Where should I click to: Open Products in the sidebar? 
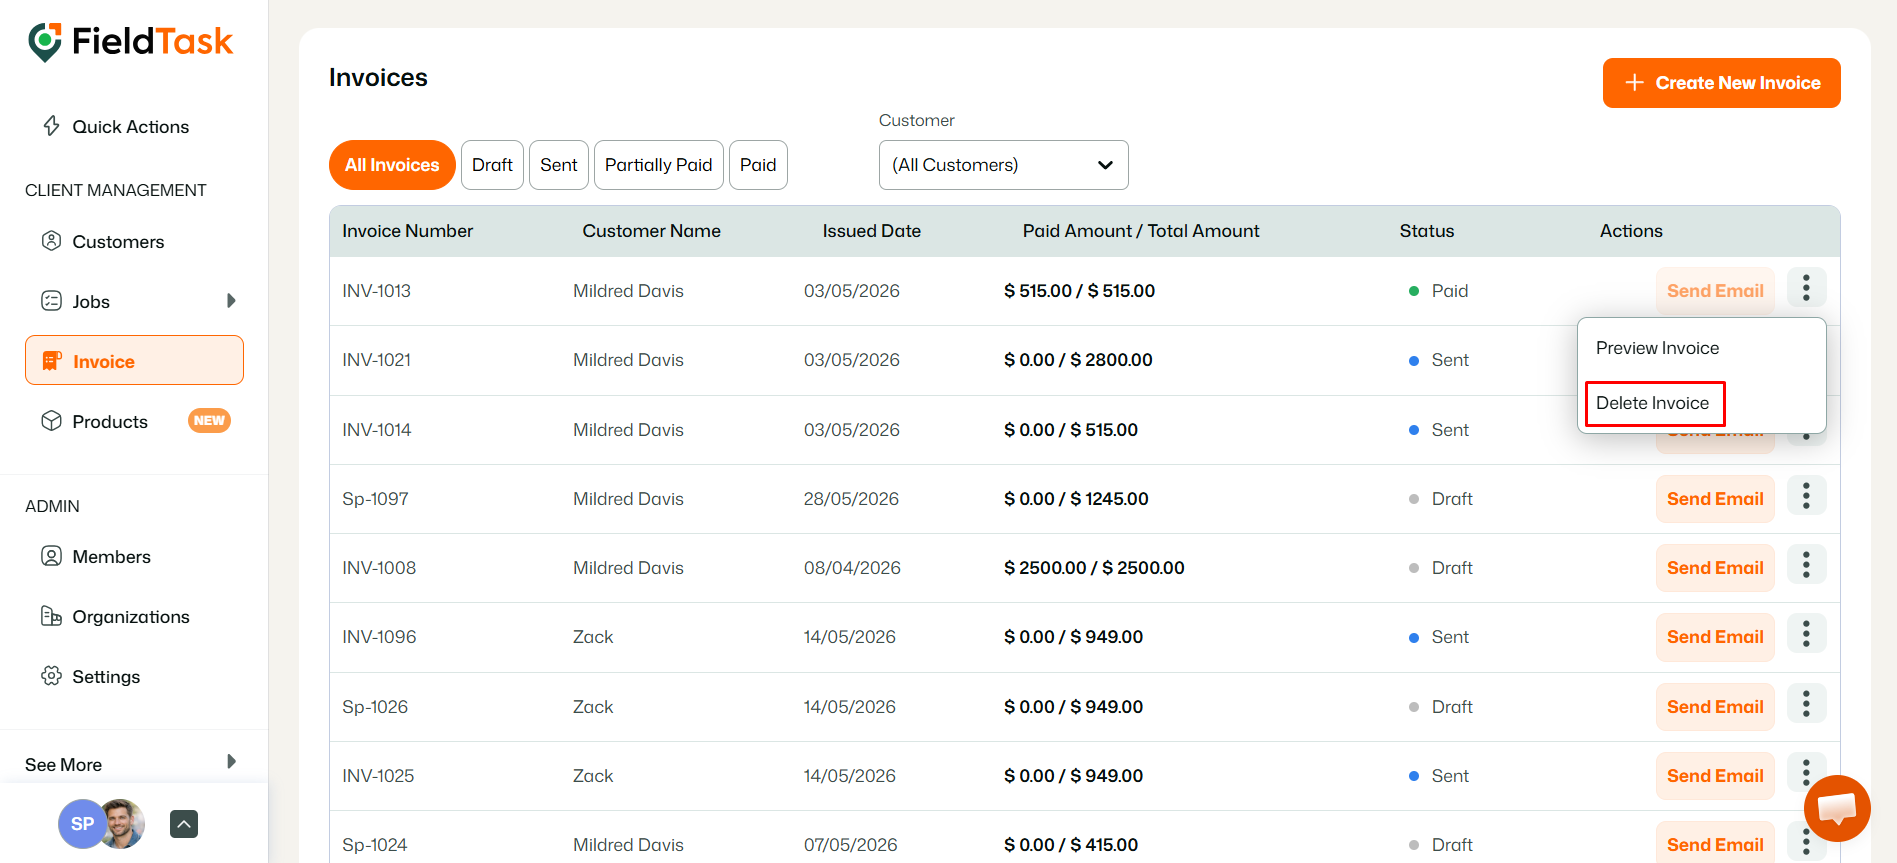pos(110,422)
